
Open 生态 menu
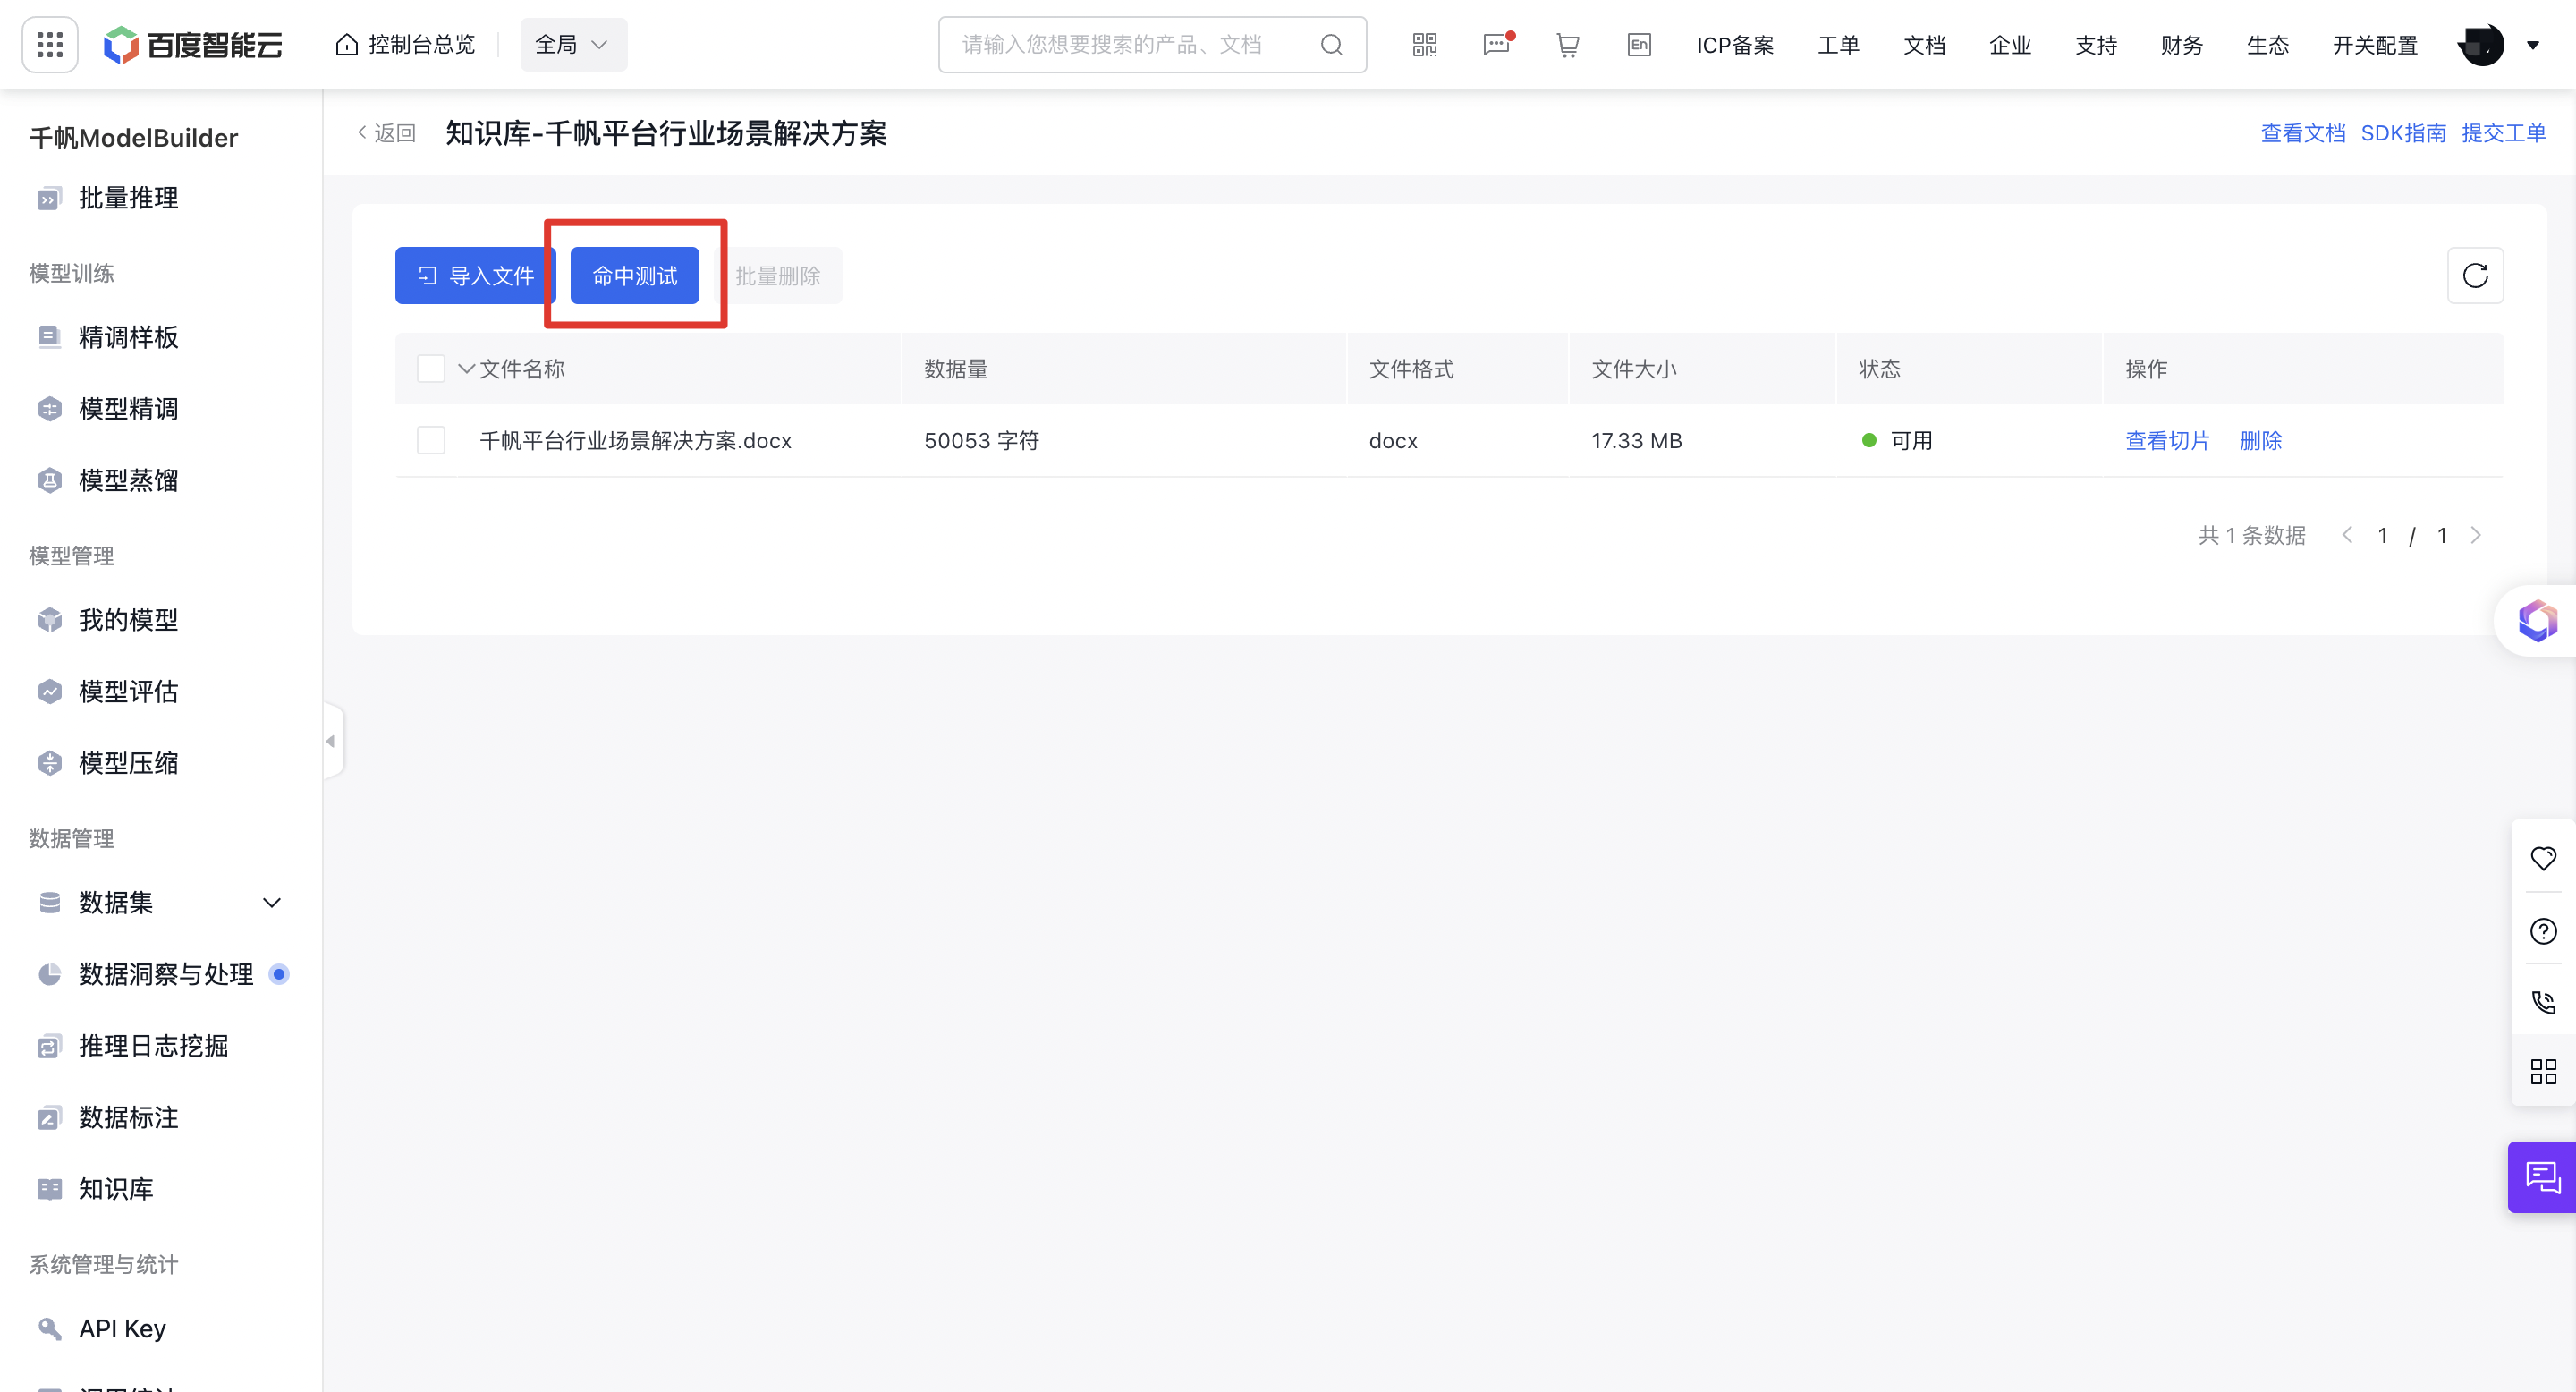[2267, 45]
